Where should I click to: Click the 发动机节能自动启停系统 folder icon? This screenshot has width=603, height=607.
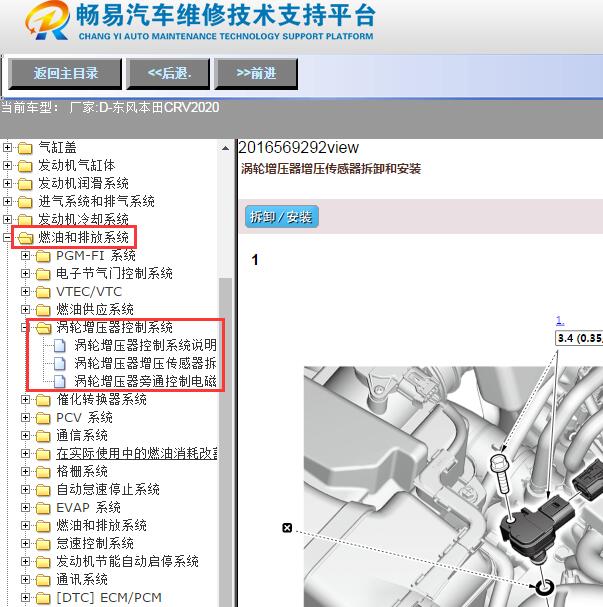coord(43,562)
